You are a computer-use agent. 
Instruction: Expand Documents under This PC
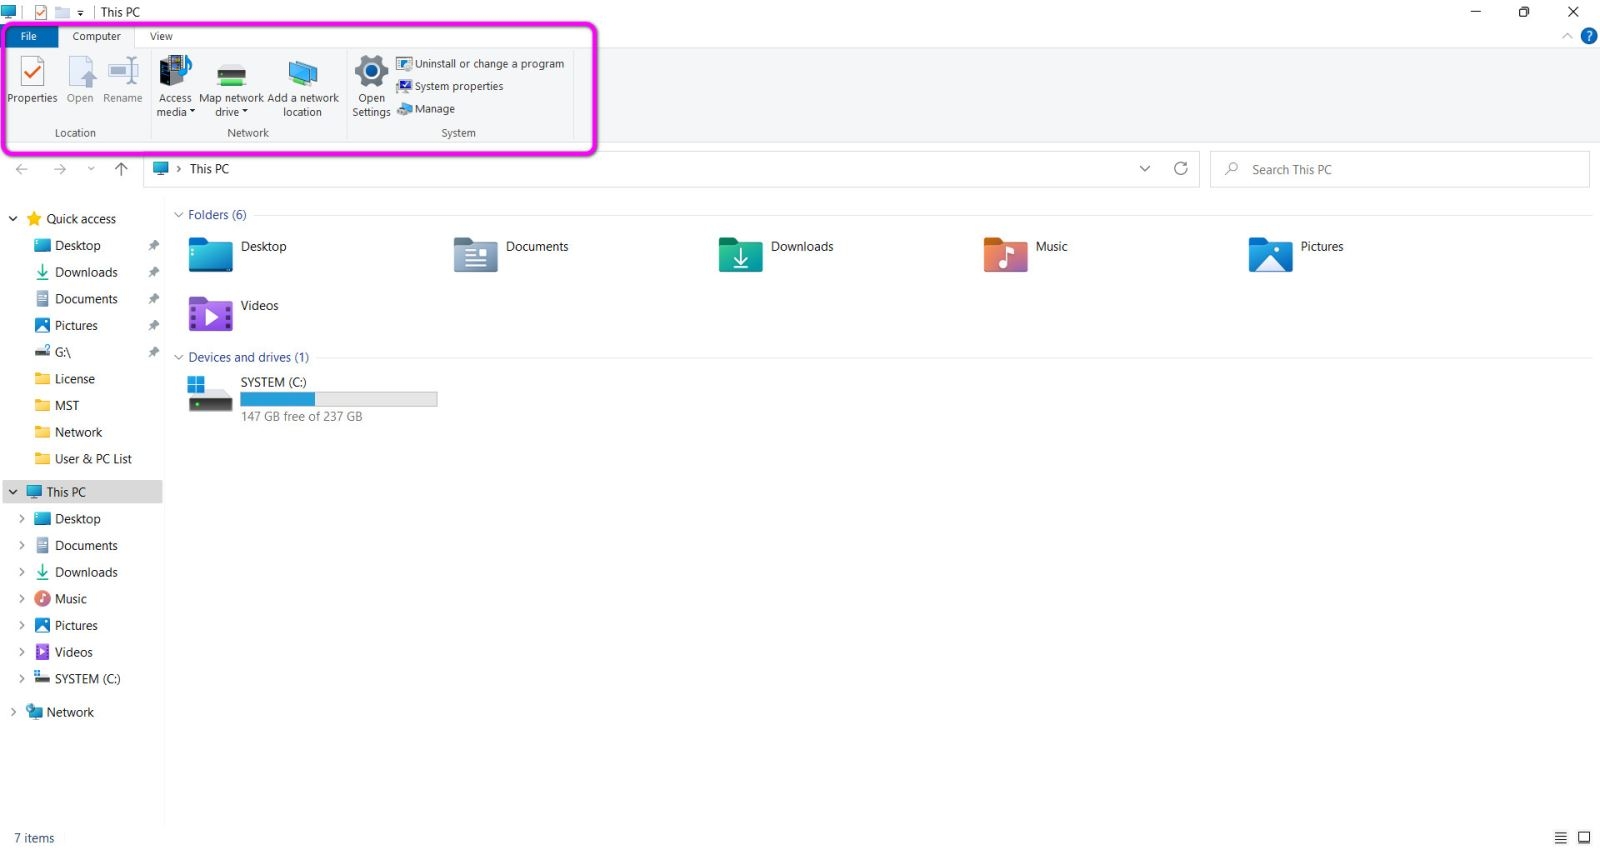[22, 546]
